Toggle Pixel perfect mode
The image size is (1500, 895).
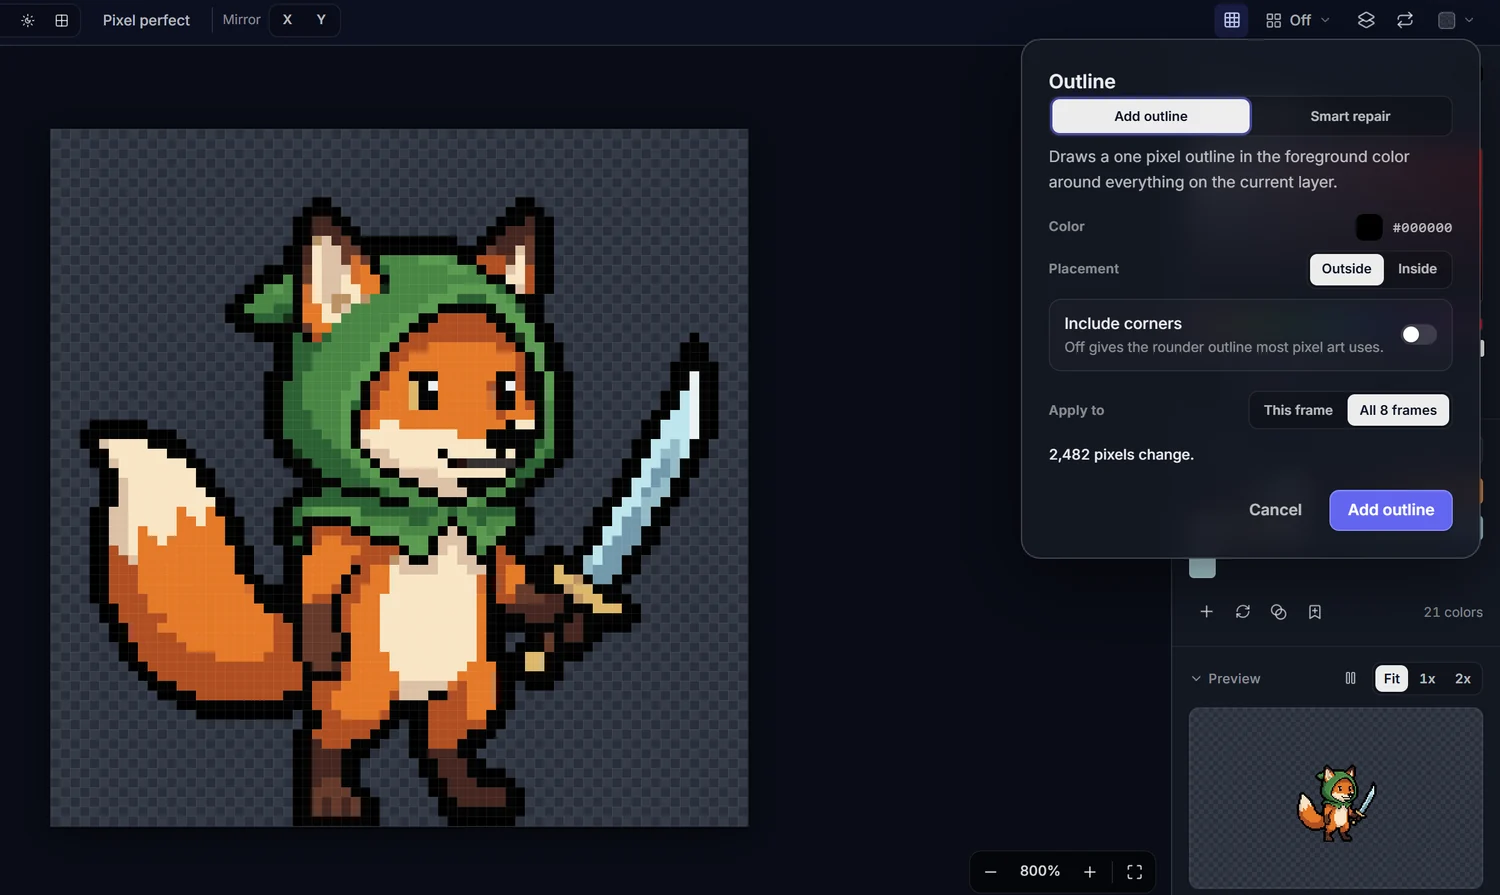pyautogui.click(x=146, y=20)
